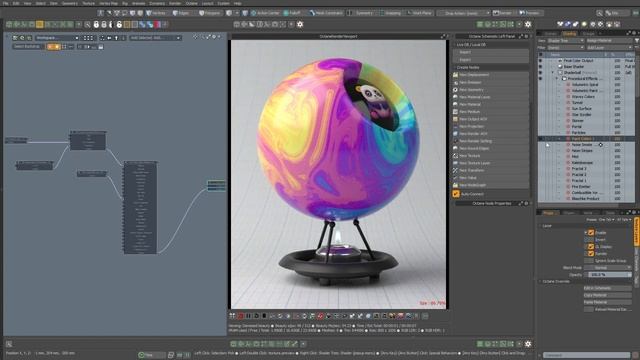Click the Assign Material button

(609, 41)
